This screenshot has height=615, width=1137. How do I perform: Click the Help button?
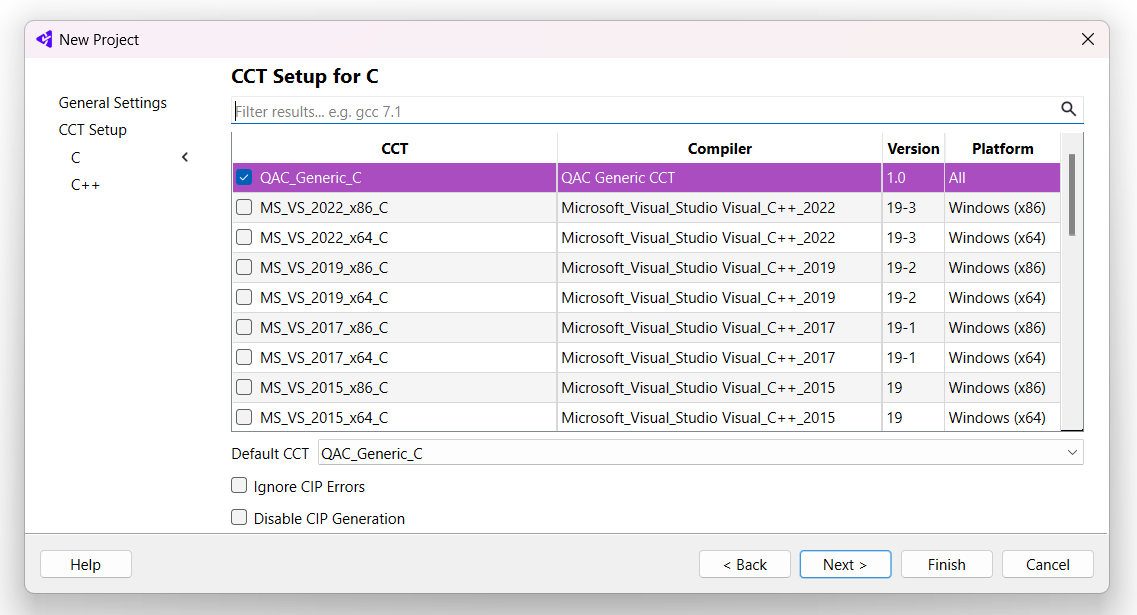click(86, 564)
